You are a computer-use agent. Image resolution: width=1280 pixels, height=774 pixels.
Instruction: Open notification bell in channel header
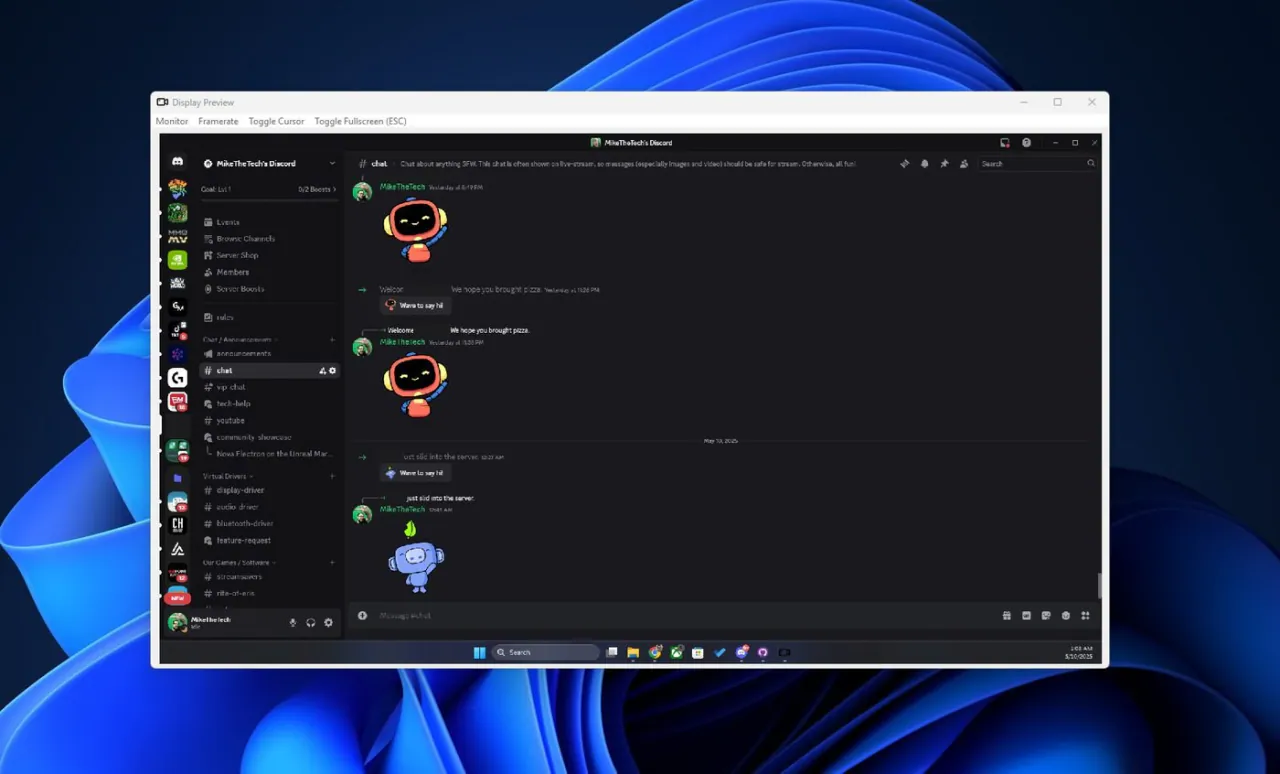pyautogui.click(x=924, y=163)
